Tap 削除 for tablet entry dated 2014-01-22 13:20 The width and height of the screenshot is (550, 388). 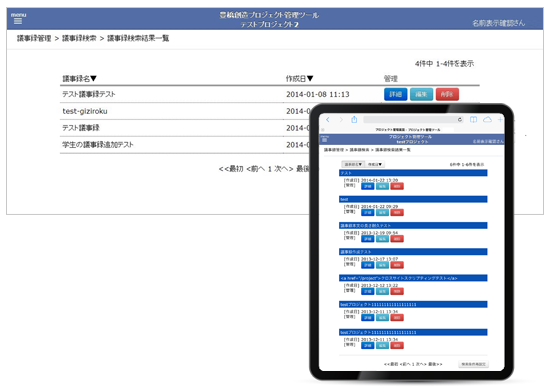click(x=397, y=186)
